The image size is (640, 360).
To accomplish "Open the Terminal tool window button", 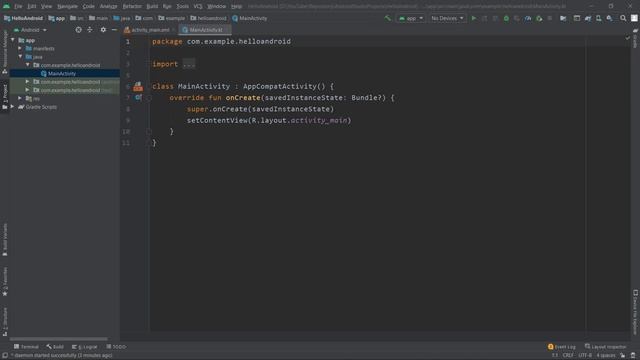I will 26,347.
